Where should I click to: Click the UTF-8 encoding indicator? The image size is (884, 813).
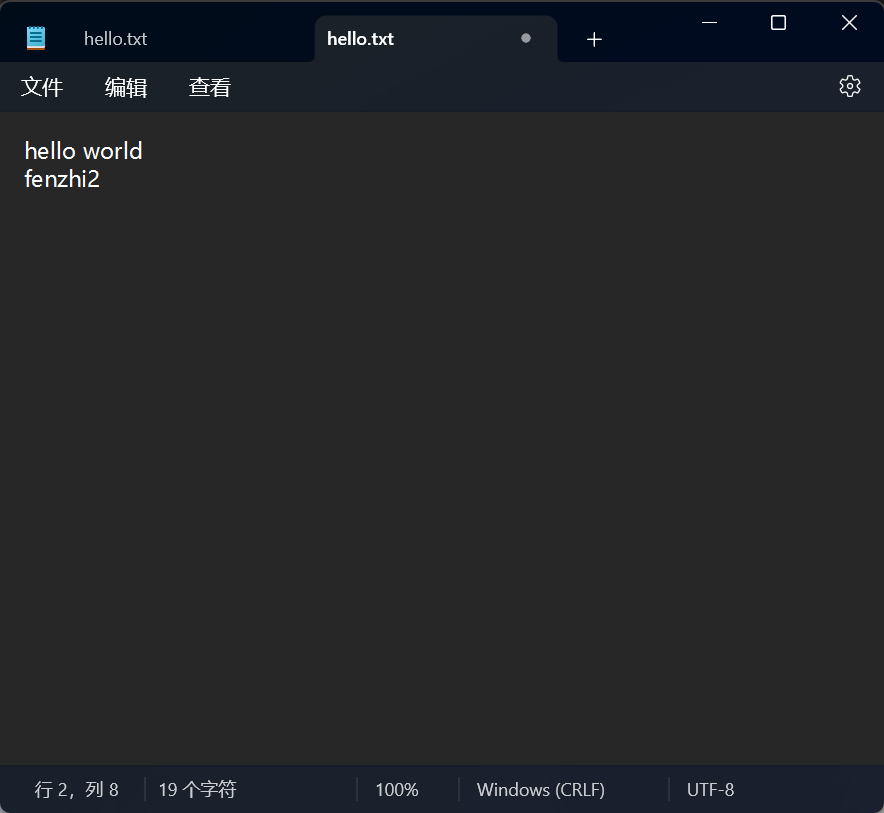click(x=710, y=789)
